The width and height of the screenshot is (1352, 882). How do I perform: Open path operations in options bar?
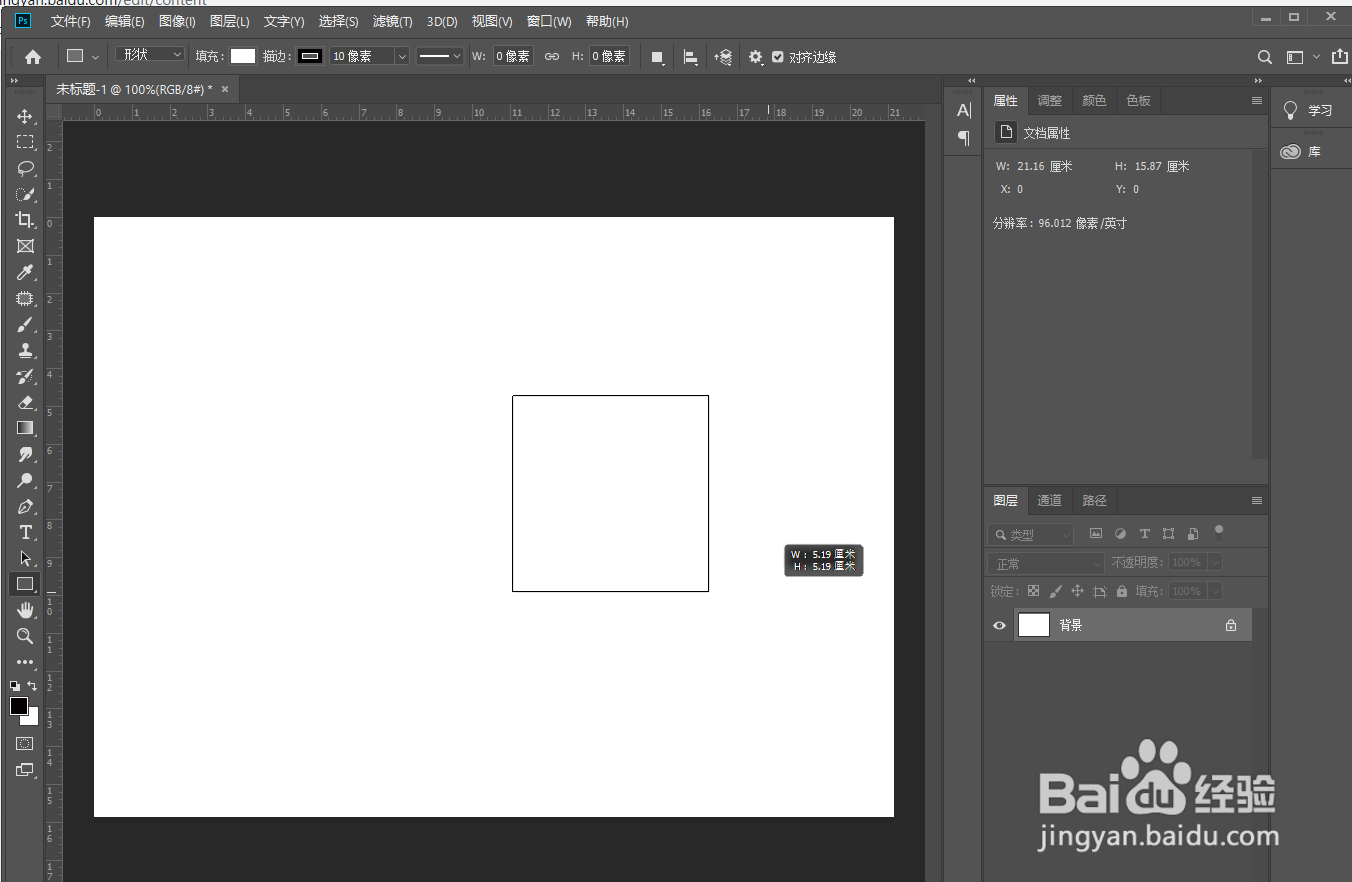coord(657,57)
